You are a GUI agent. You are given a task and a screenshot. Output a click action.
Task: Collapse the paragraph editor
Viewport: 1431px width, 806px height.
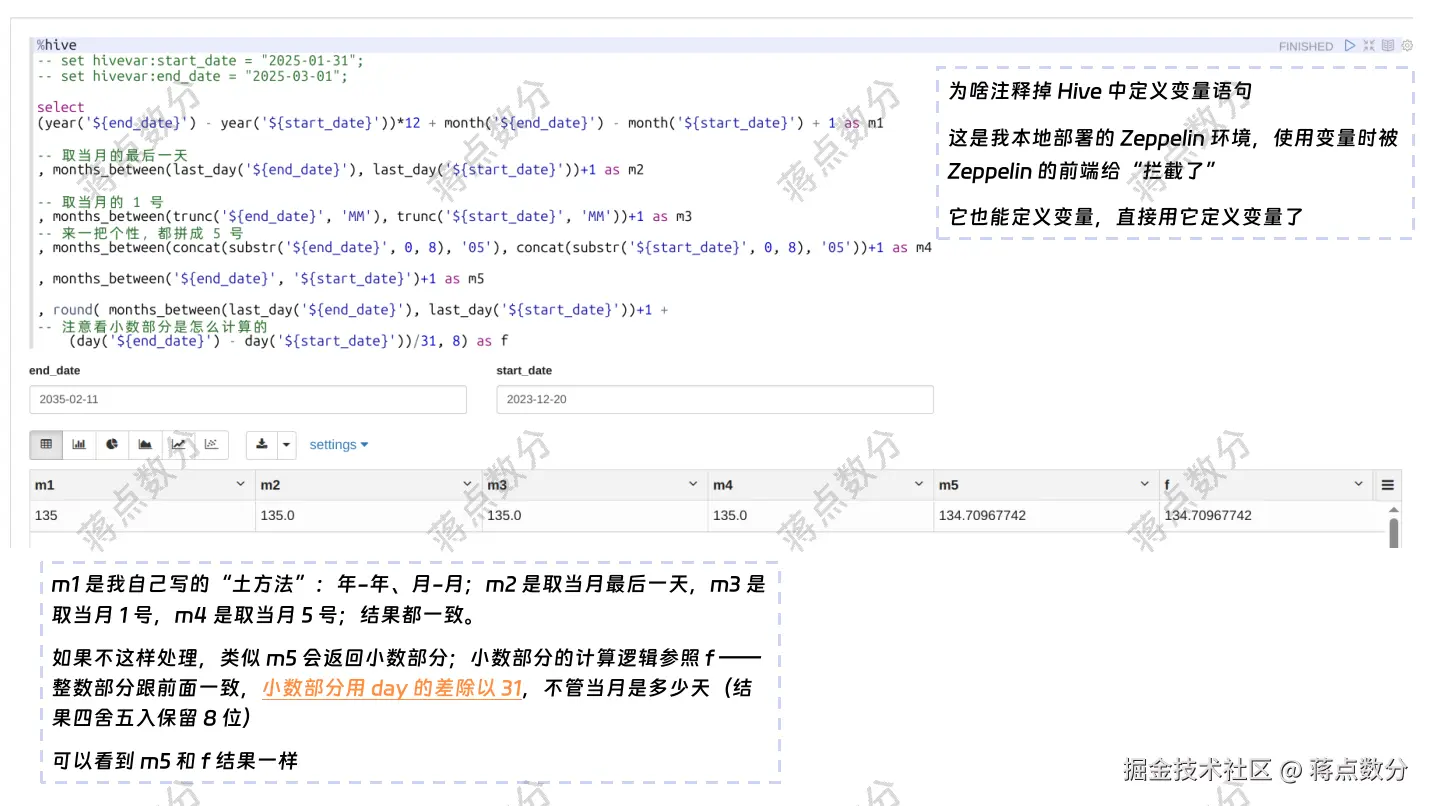click(1368, 45)
